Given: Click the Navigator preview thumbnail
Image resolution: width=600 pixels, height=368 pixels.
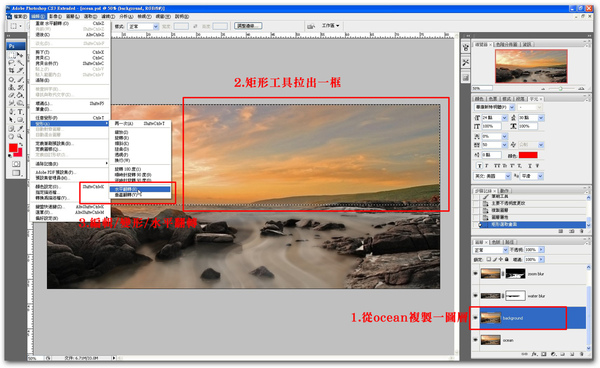Looking at the screenshot, I should tap(531, 66).
